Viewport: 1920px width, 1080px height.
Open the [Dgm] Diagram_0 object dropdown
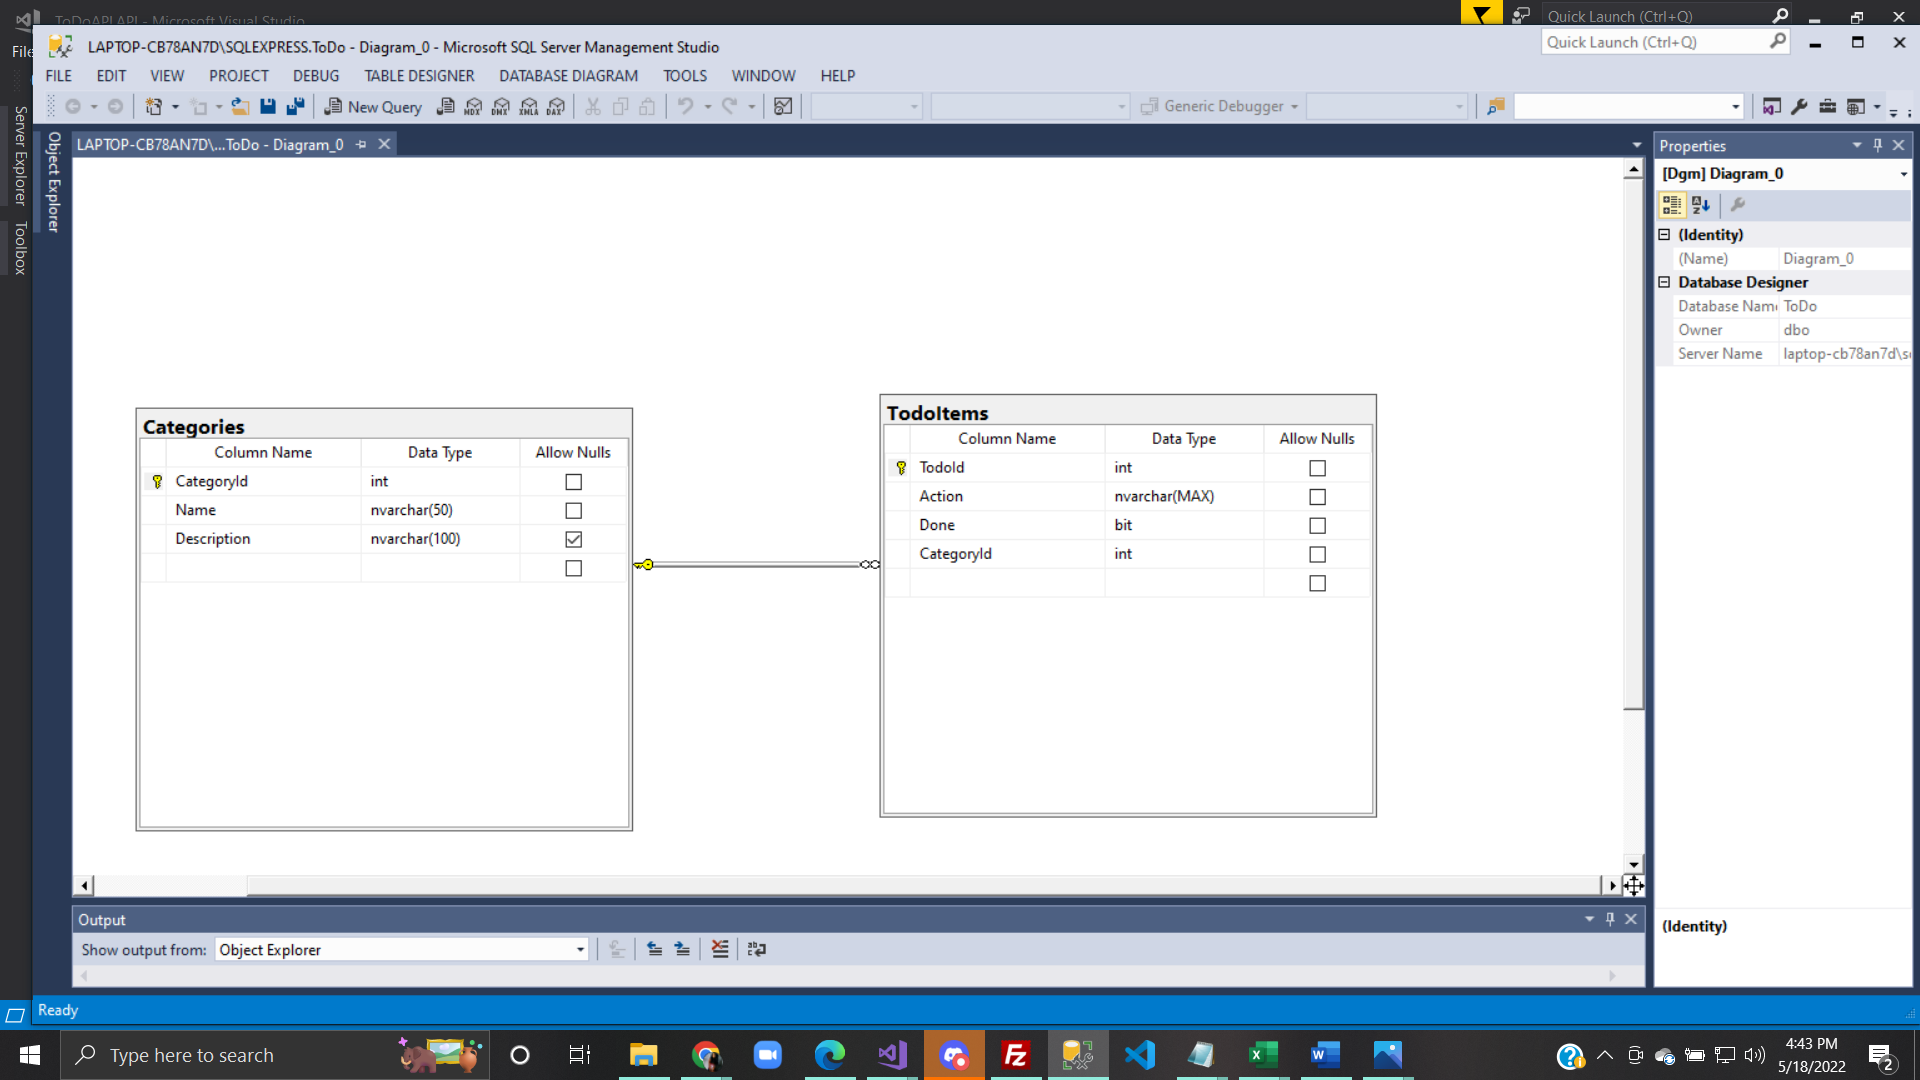point(1902,174)
